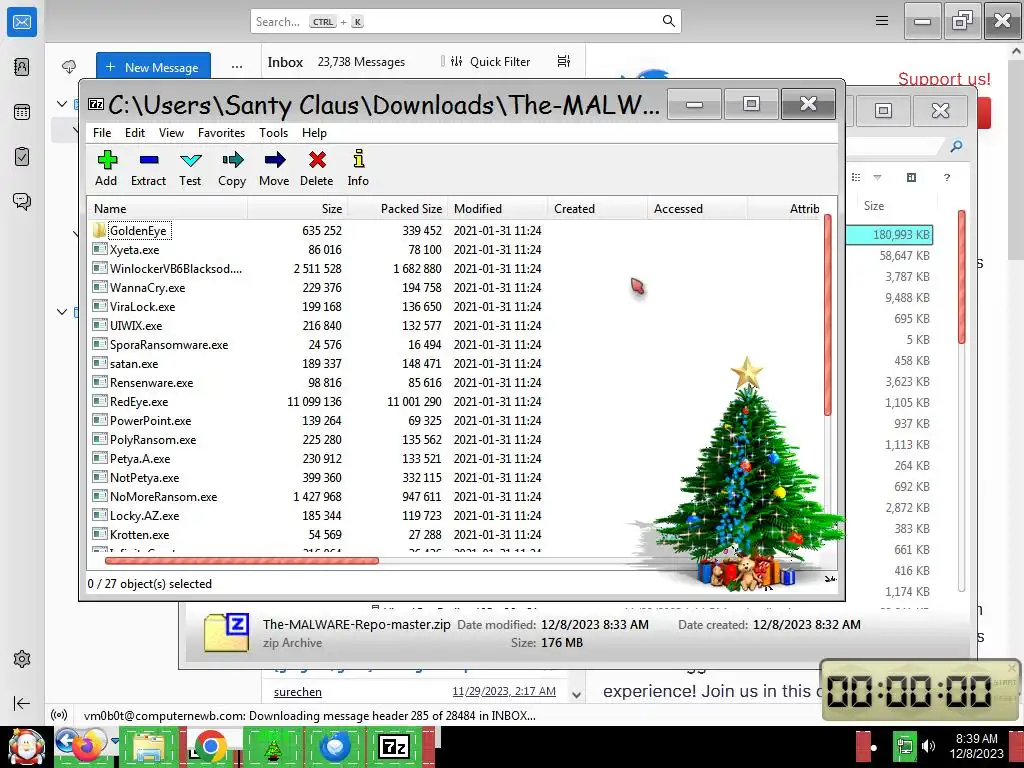This screenshot has height=768, width=1024.
Task: Select PowerPoint.exe entry
Action: click(151, 420)
